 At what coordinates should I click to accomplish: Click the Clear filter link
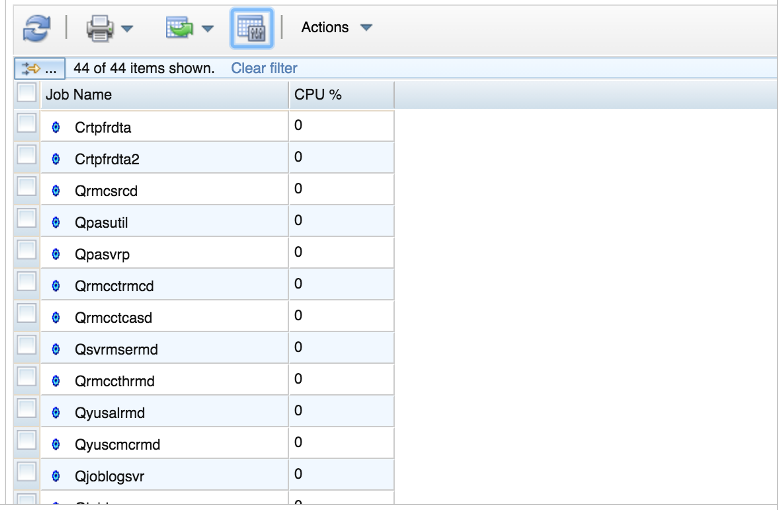pyautogui.click(x=264, y=68)
